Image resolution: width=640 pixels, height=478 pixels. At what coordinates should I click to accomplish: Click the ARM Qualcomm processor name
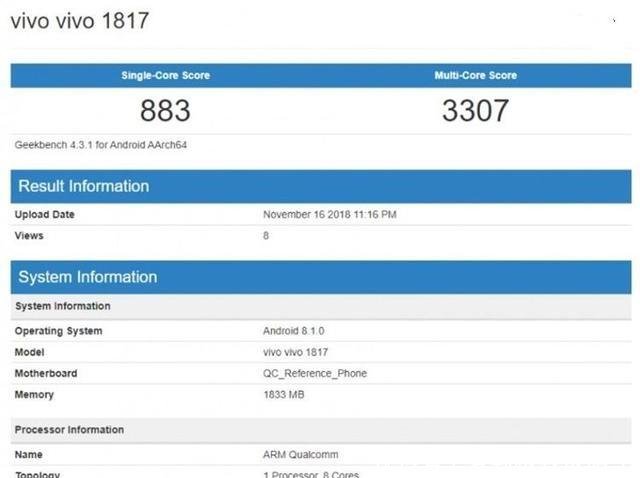click(299, 454)
